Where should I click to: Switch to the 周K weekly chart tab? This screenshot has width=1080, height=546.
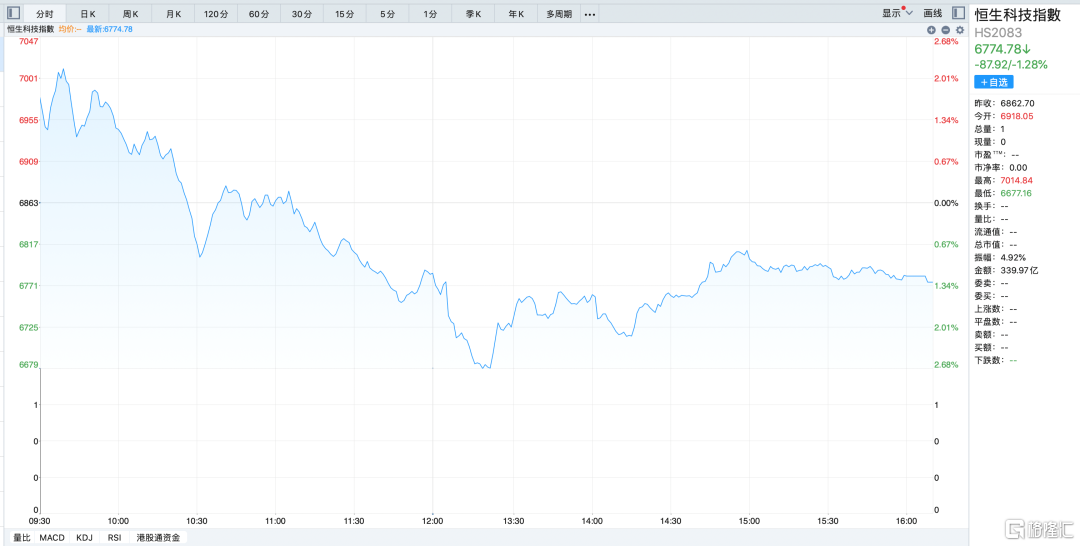click(131, 14)
